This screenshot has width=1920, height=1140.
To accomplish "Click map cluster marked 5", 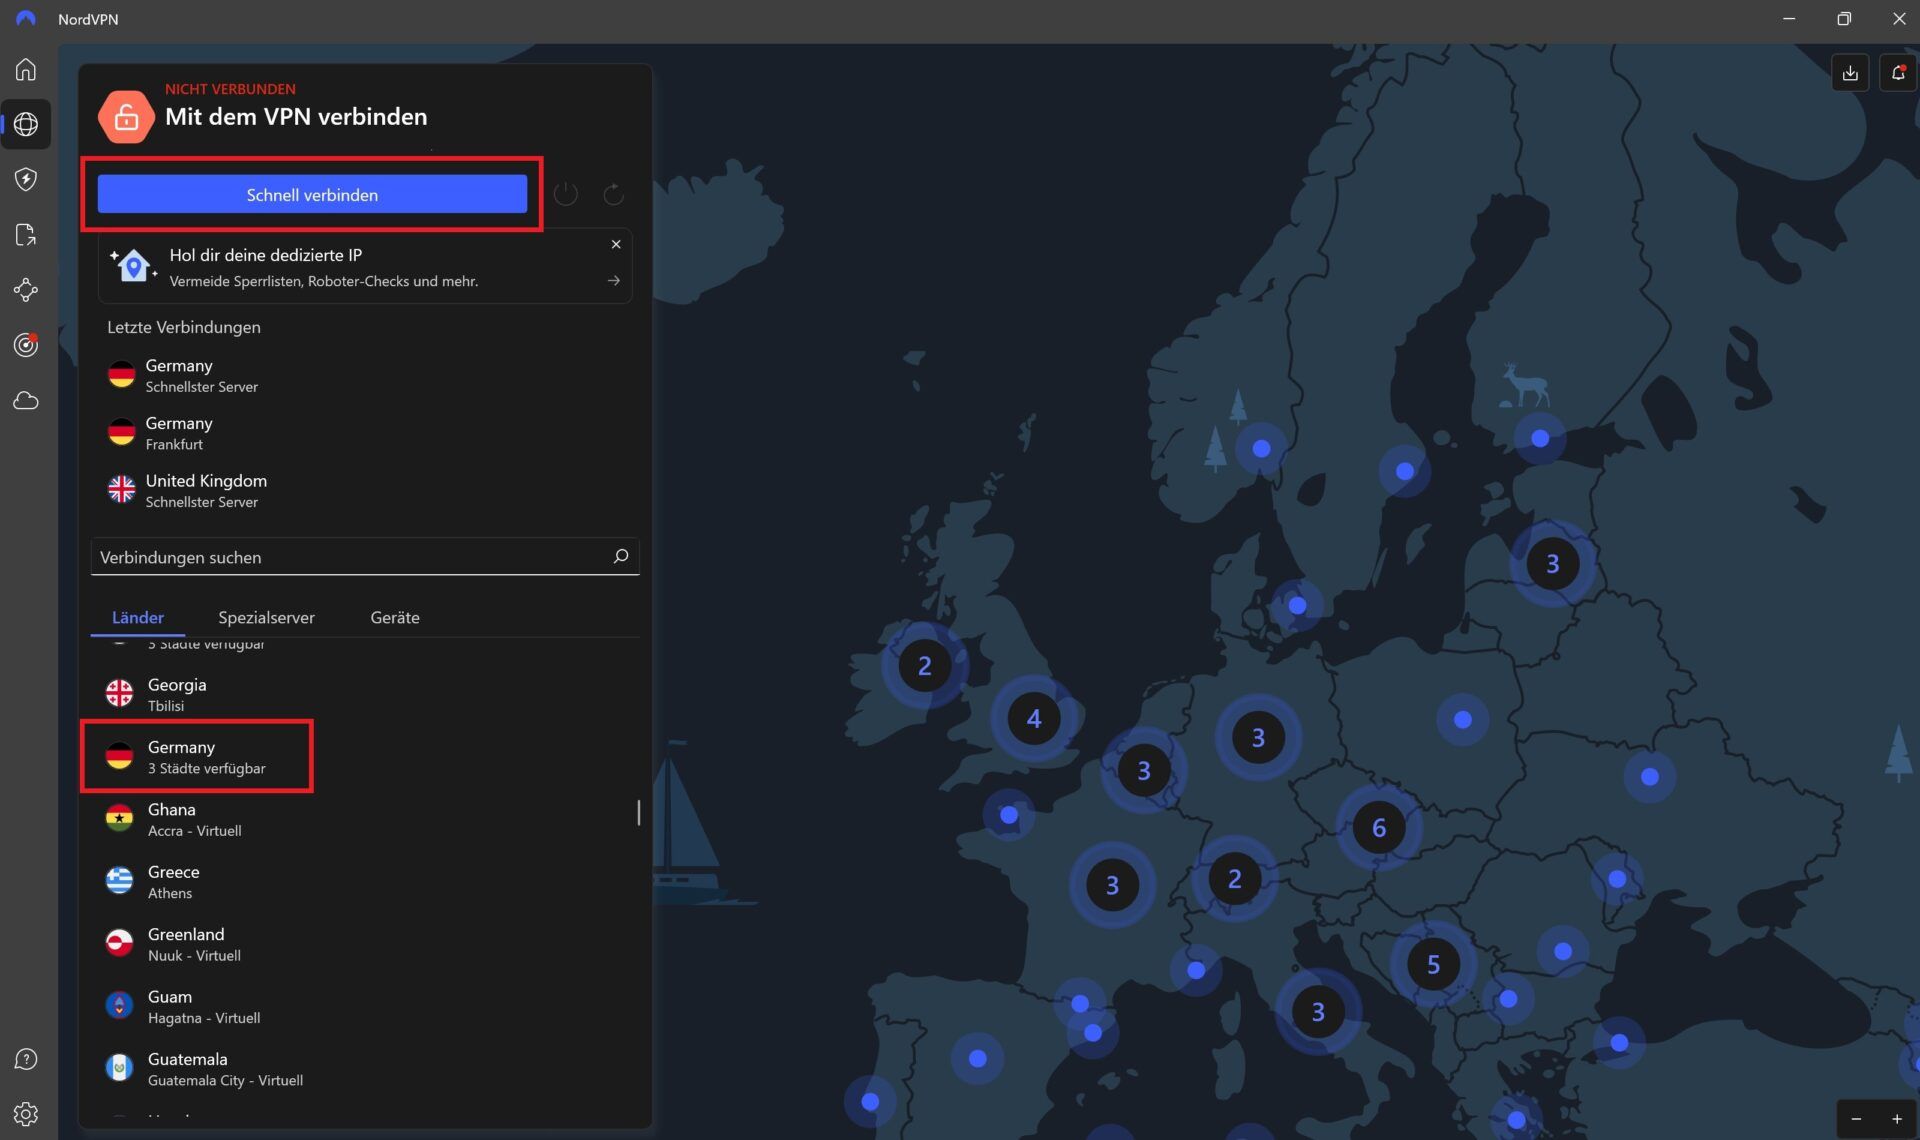I will pos(1433,964).
